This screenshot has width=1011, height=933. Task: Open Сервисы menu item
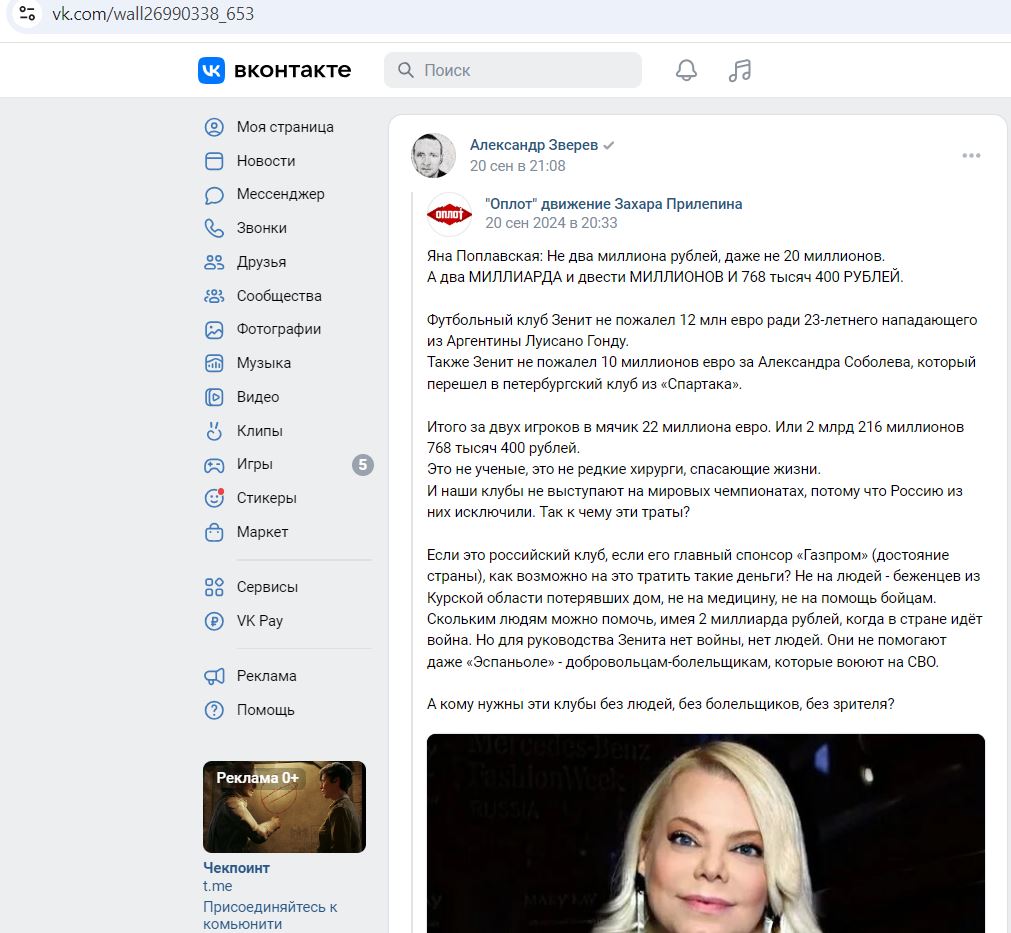pos(268,587)
